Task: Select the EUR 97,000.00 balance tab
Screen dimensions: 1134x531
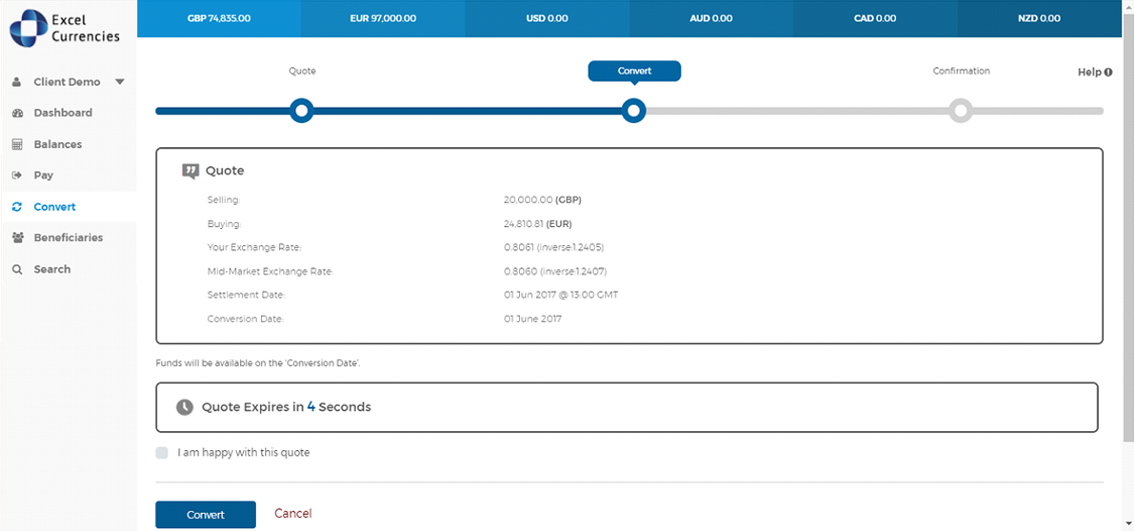Action: coord(383,18)
